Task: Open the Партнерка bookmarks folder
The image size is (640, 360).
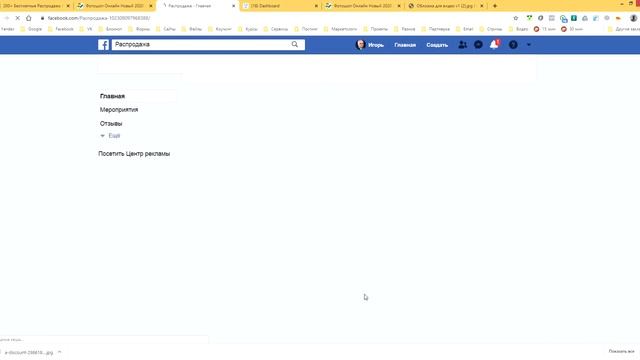Action: (x=436, y=29)
